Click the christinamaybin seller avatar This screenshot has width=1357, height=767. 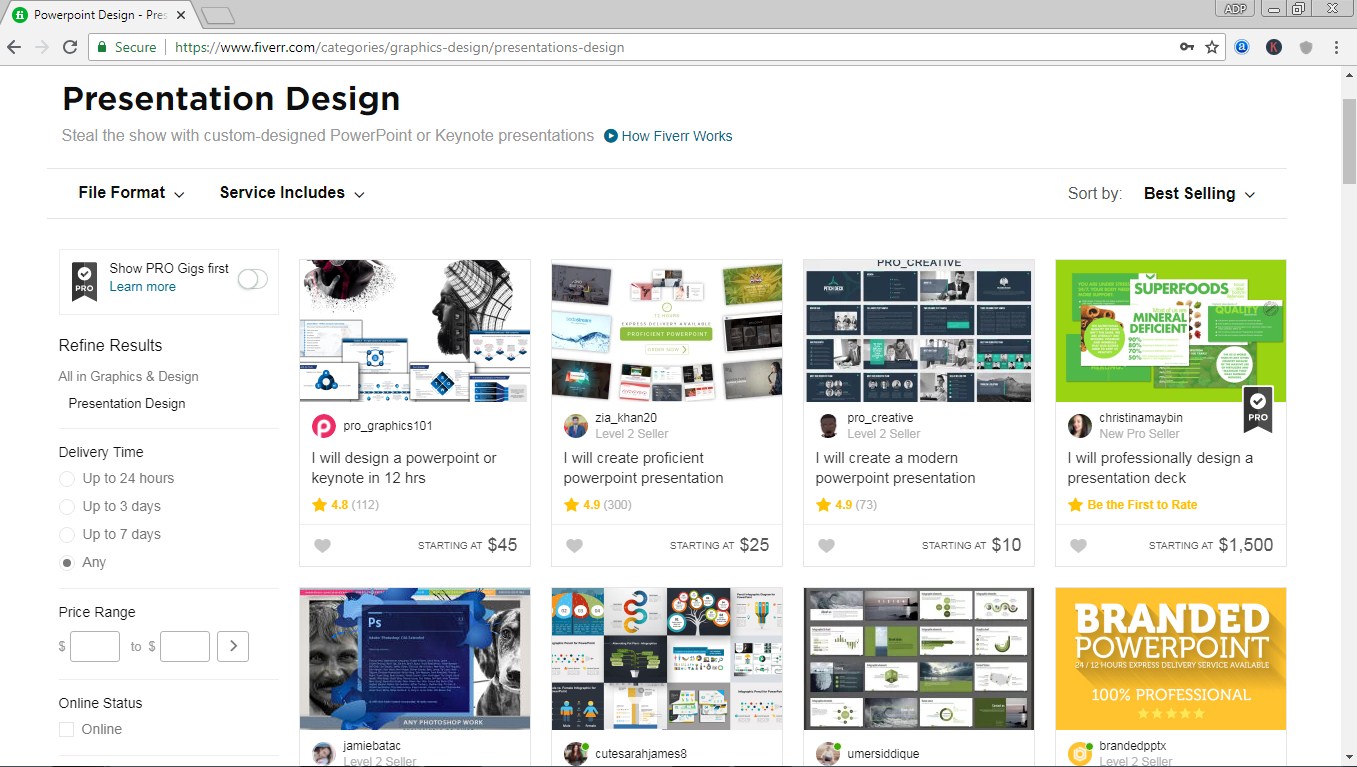point(1080,426)
